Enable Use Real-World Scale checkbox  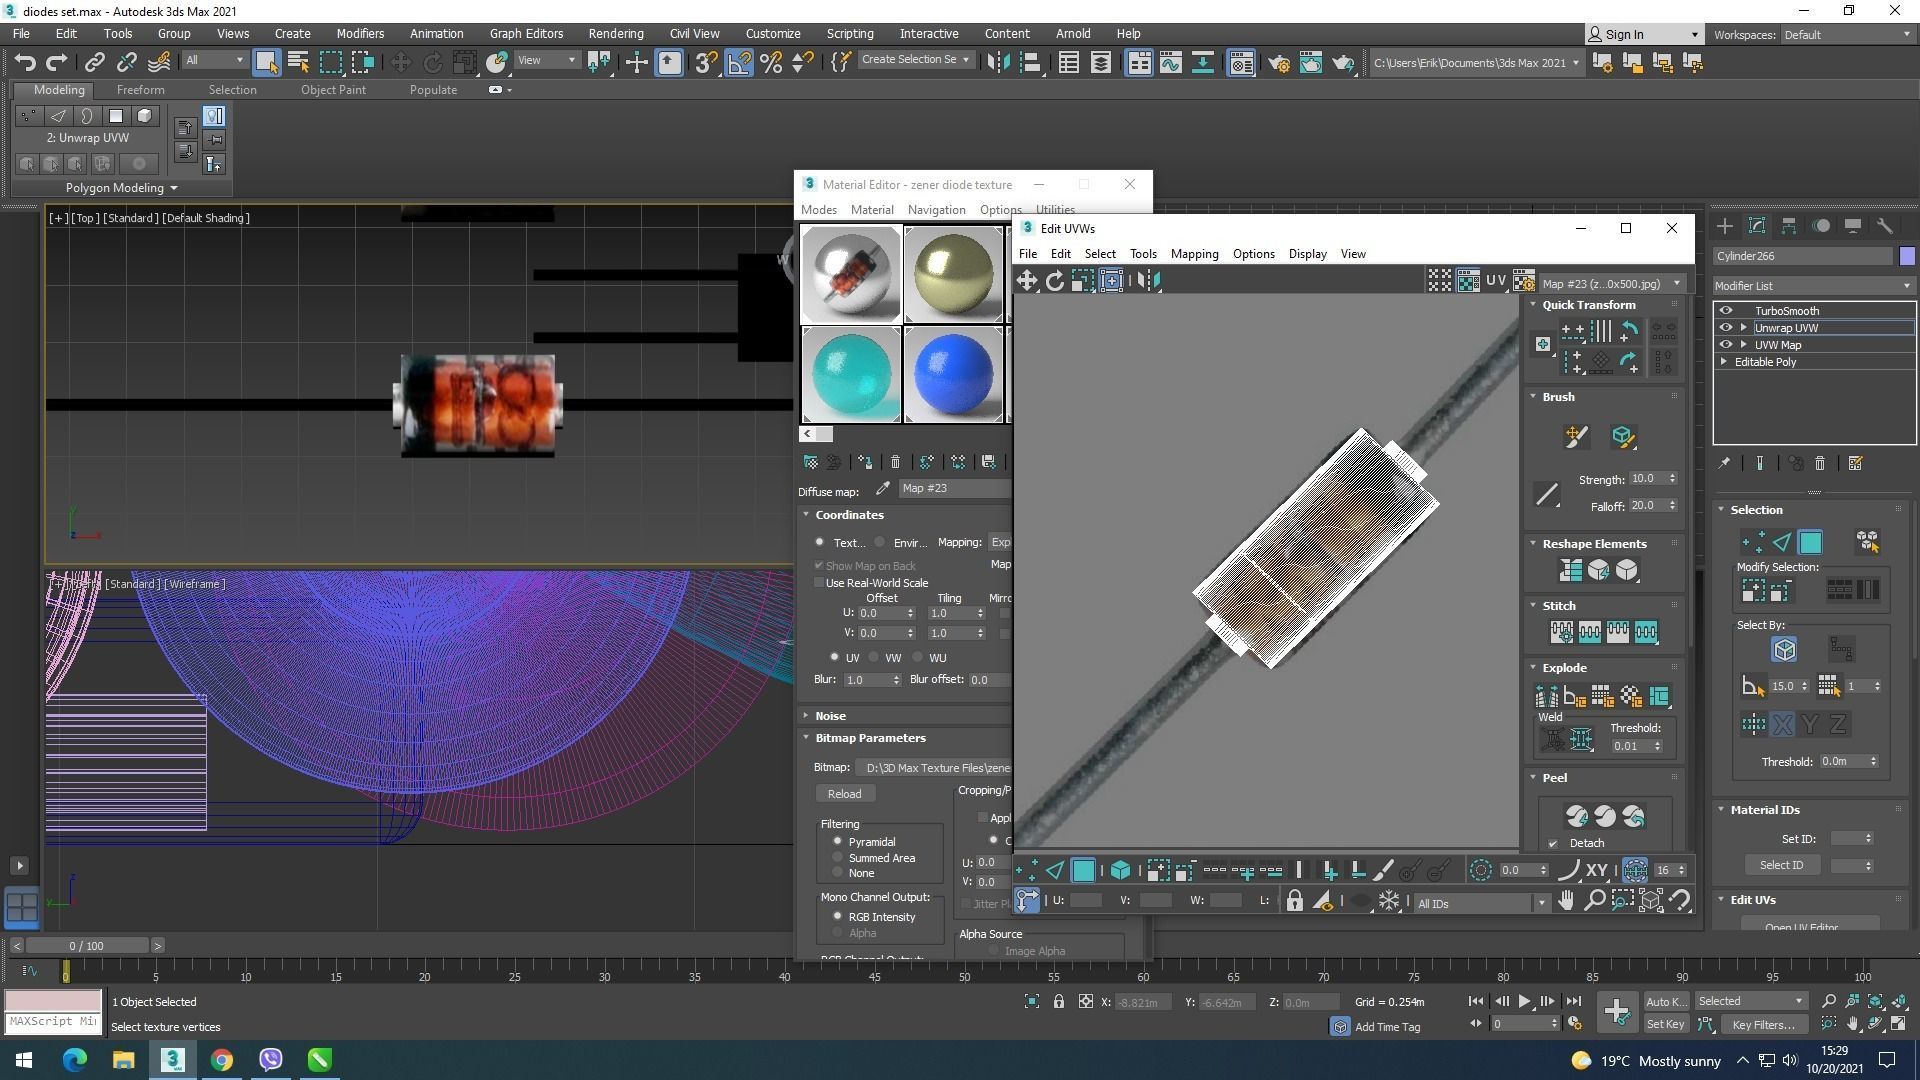pyautogui.click(x=820, y=583)
